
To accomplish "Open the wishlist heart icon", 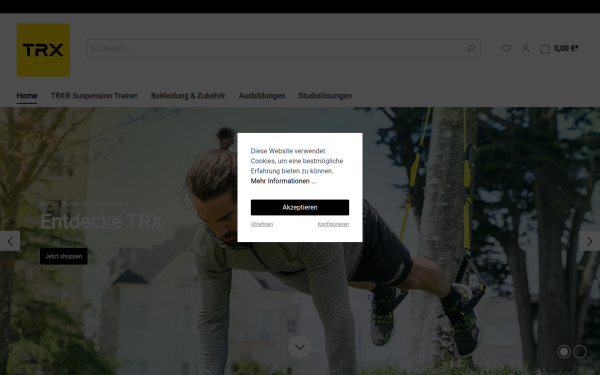I will point(506,48).
